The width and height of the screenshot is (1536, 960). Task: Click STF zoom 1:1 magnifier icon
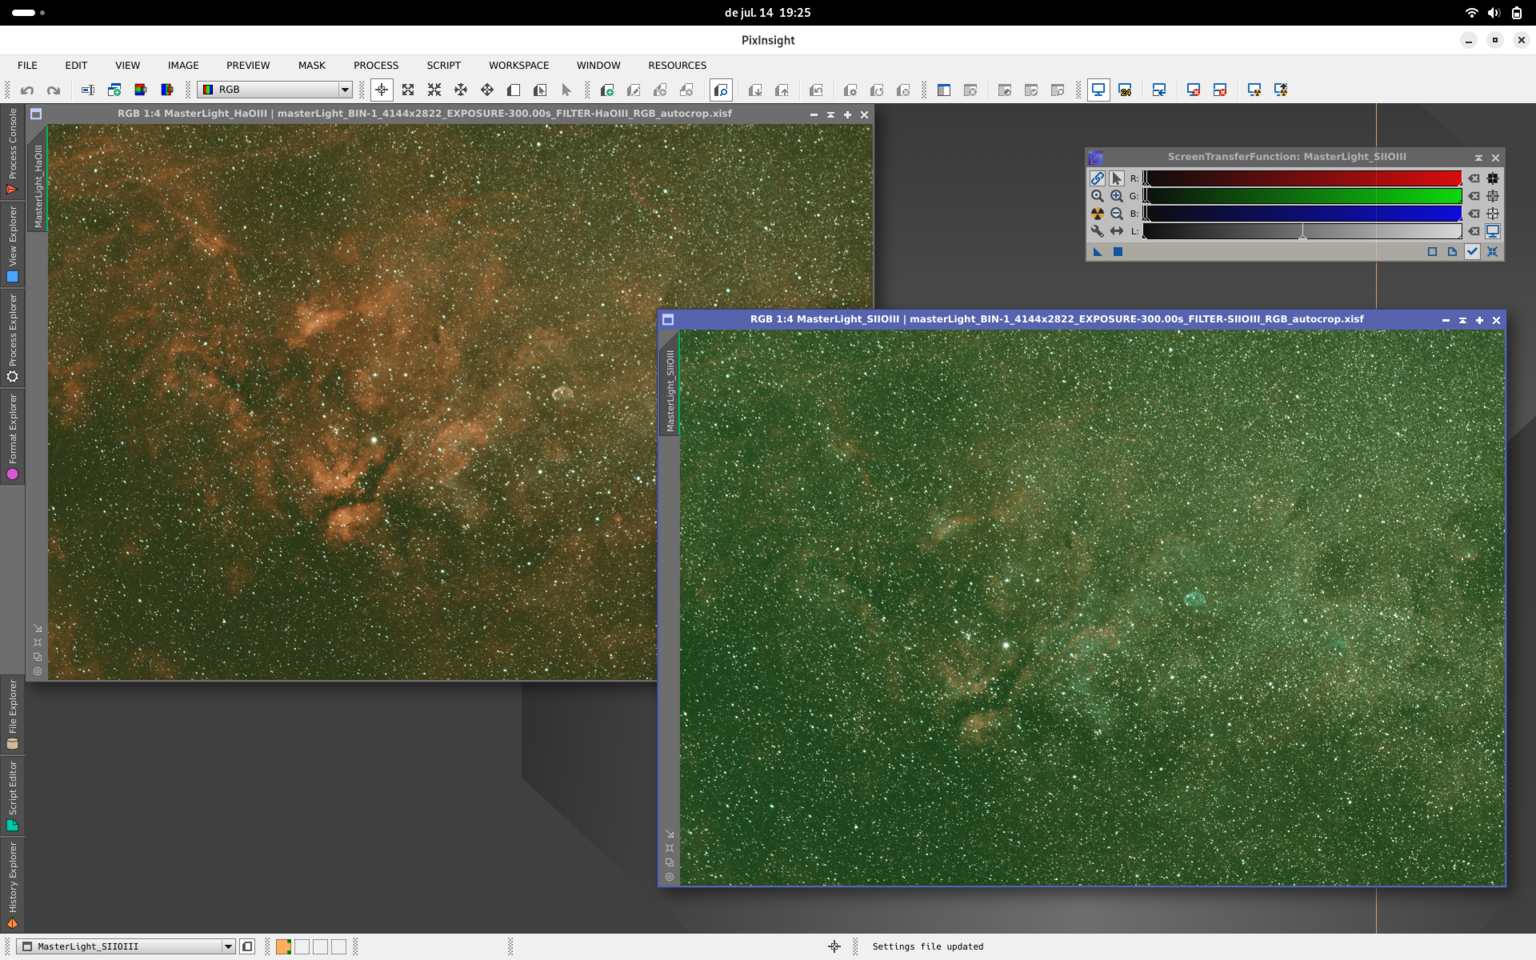1097,196
